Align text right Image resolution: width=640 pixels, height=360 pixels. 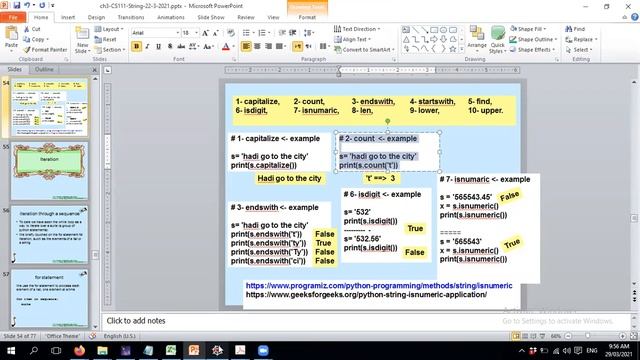(x=268, y=46)
